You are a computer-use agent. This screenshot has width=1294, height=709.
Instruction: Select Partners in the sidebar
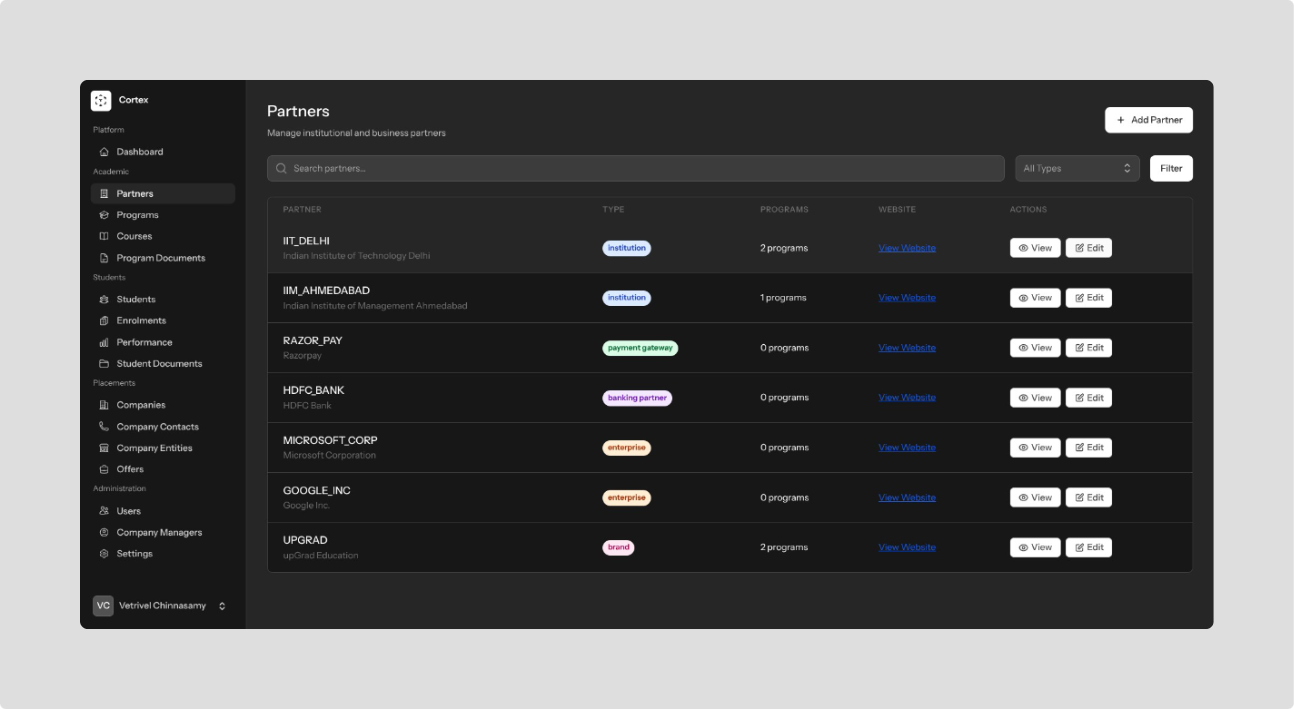point(163,194)
